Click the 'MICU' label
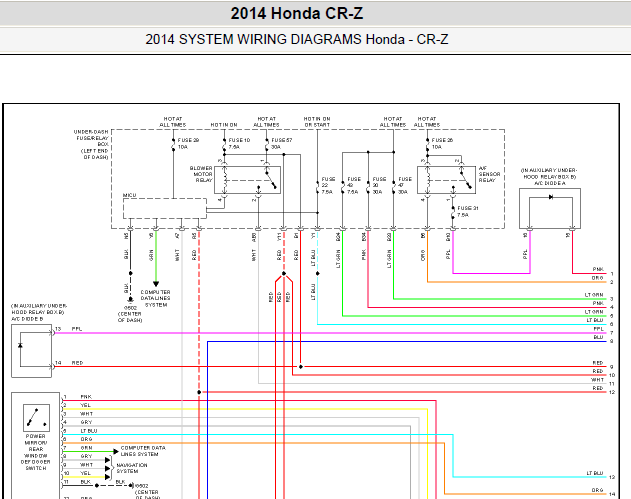Screen dimensions: 631x499 click(130, 195)
